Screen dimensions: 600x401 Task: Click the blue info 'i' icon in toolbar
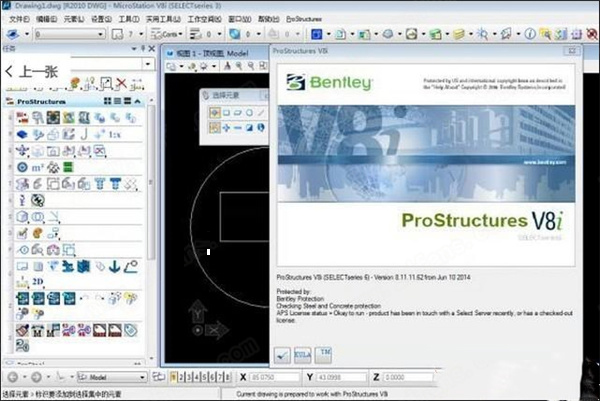click(530, 34)
